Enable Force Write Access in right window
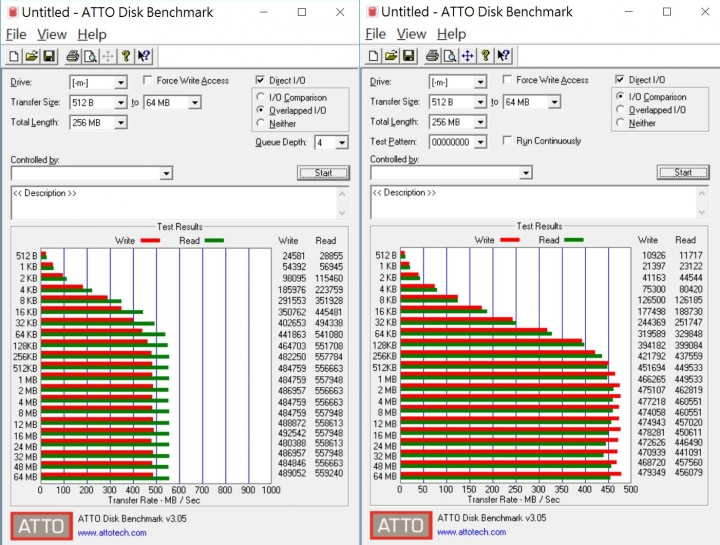Screen dimensions: 720x545 (x=507, y=80)
